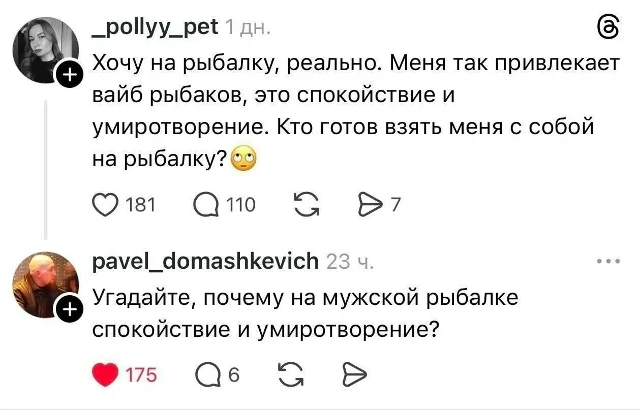Open _pollyy_pet profile from username
The image size is (640, 410).
point(155,27)
